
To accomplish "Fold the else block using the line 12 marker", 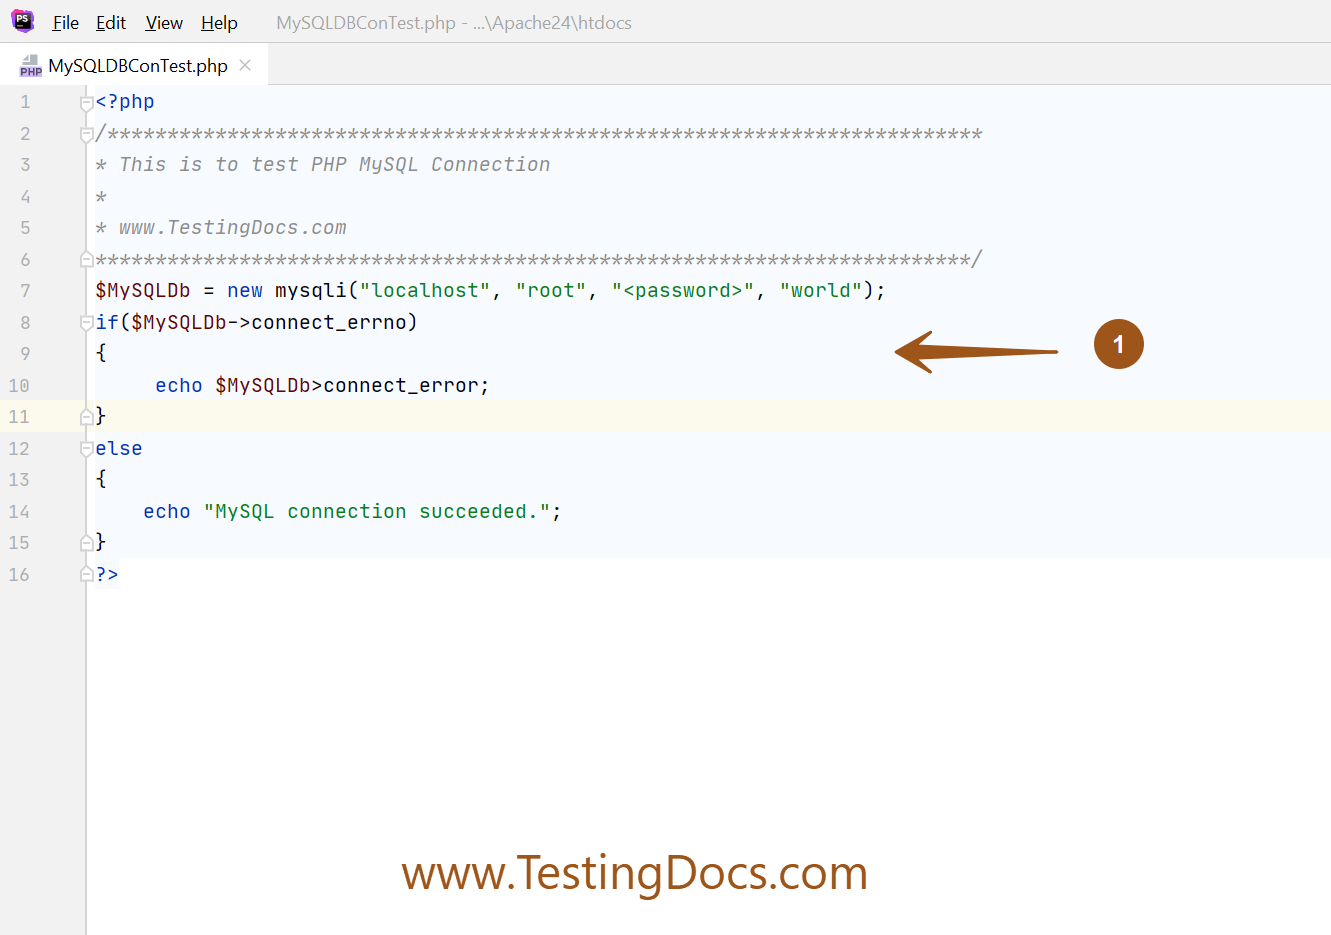I will (x=86, y=448).
